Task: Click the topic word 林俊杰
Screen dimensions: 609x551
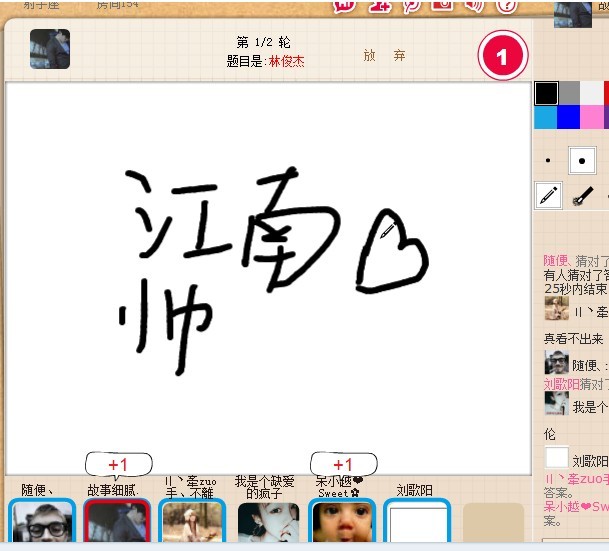Action: click(287, 61)
